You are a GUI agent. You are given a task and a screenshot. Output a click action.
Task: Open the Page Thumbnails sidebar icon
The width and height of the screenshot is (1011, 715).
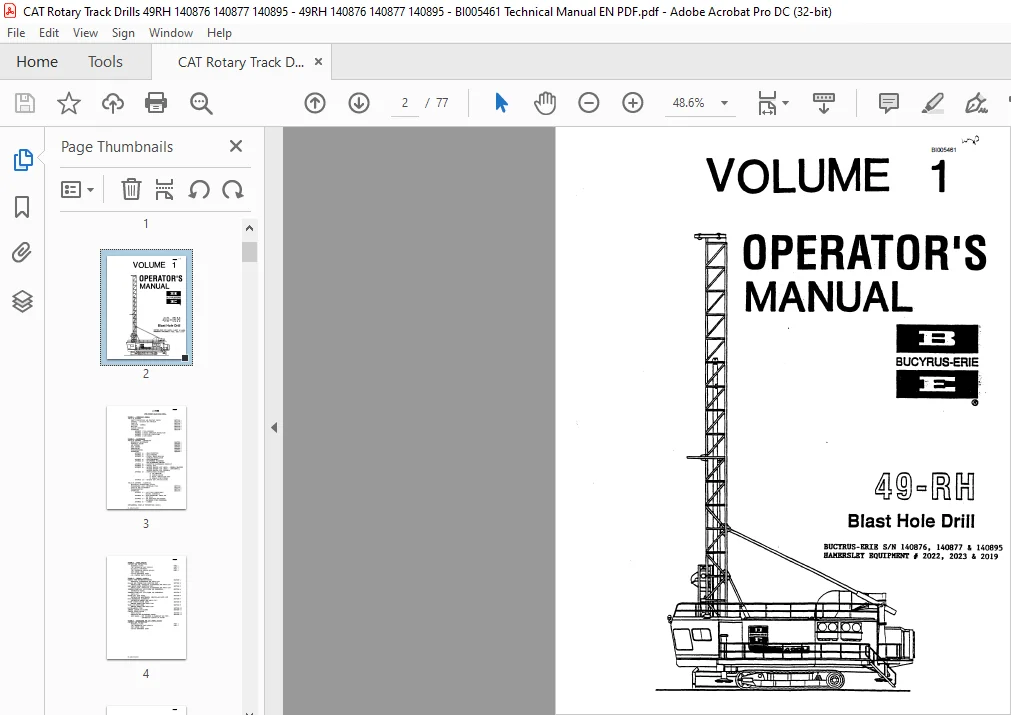23,159
